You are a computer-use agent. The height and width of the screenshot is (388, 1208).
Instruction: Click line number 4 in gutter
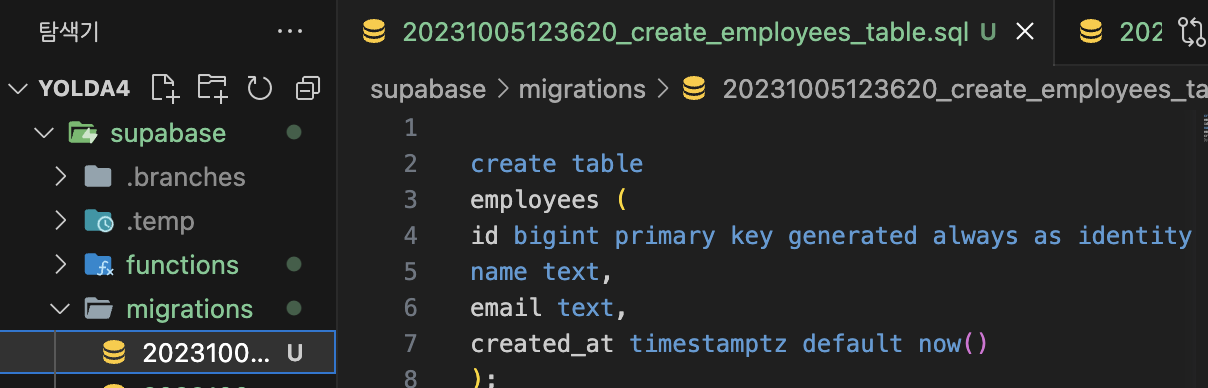pyautogui.click(x=410, y=236)
